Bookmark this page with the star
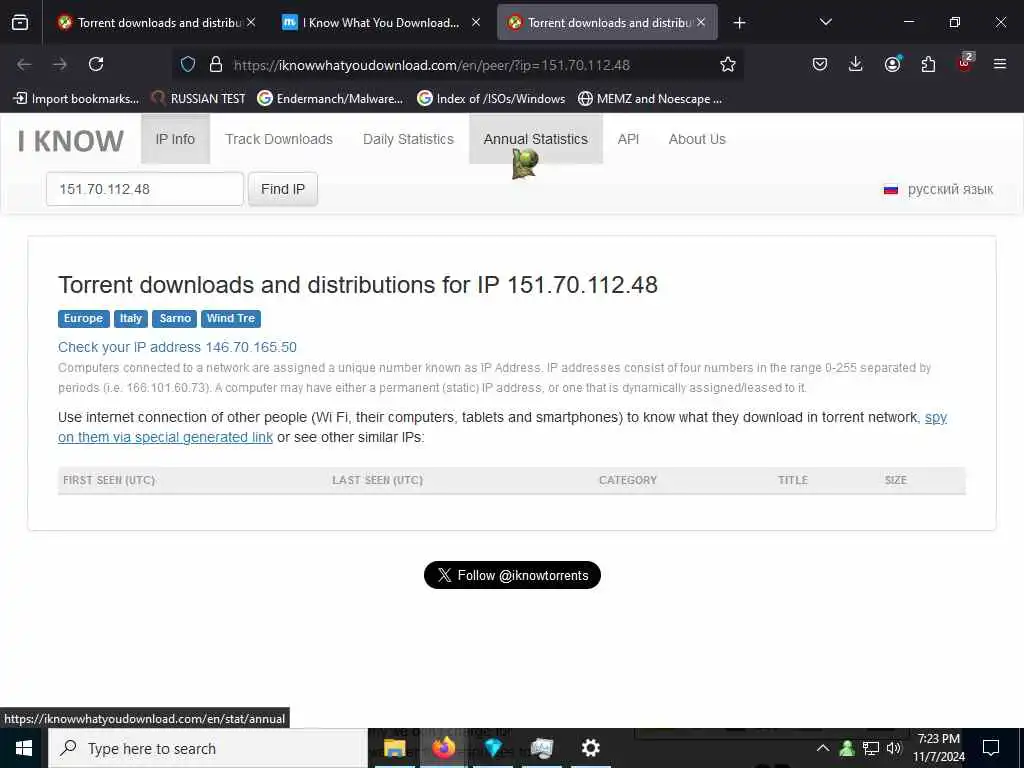Image resolution: width=1024 pixels, height=768 pixels. pyautogui.click(x=728, y=64)
